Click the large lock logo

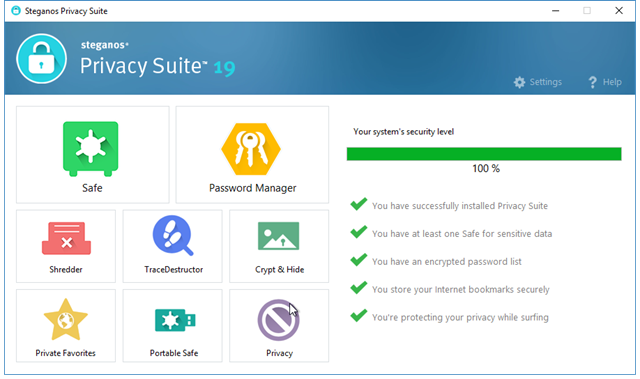[x=42, y=59]
